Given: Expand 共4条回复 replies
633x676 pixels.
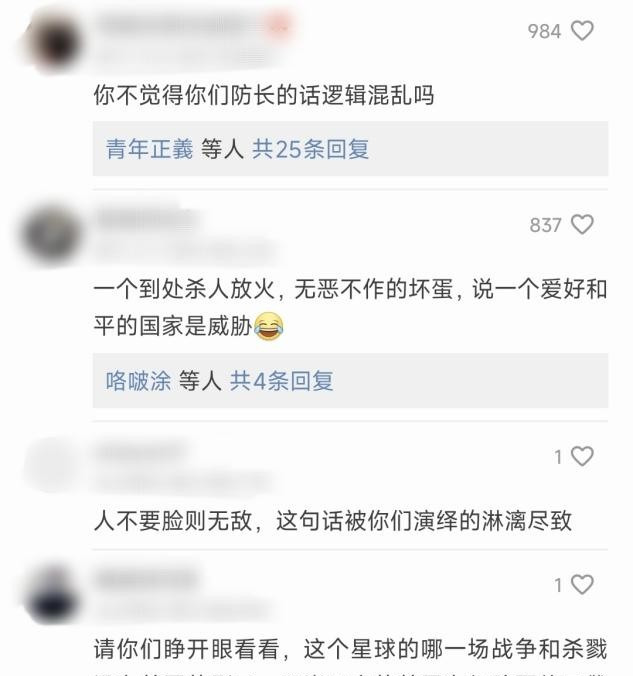Looking at the screenshot, I should tap(282, 381).
